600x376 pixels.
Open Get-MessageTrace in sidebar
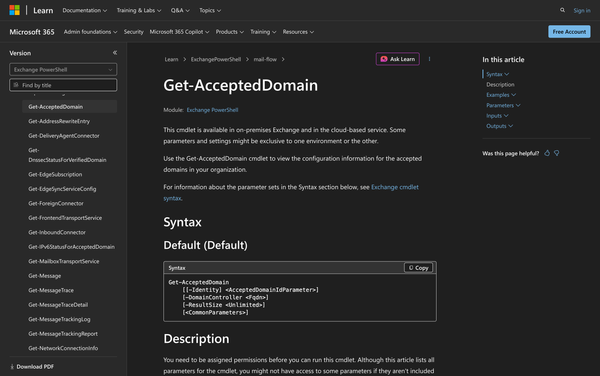pos(51,291)
